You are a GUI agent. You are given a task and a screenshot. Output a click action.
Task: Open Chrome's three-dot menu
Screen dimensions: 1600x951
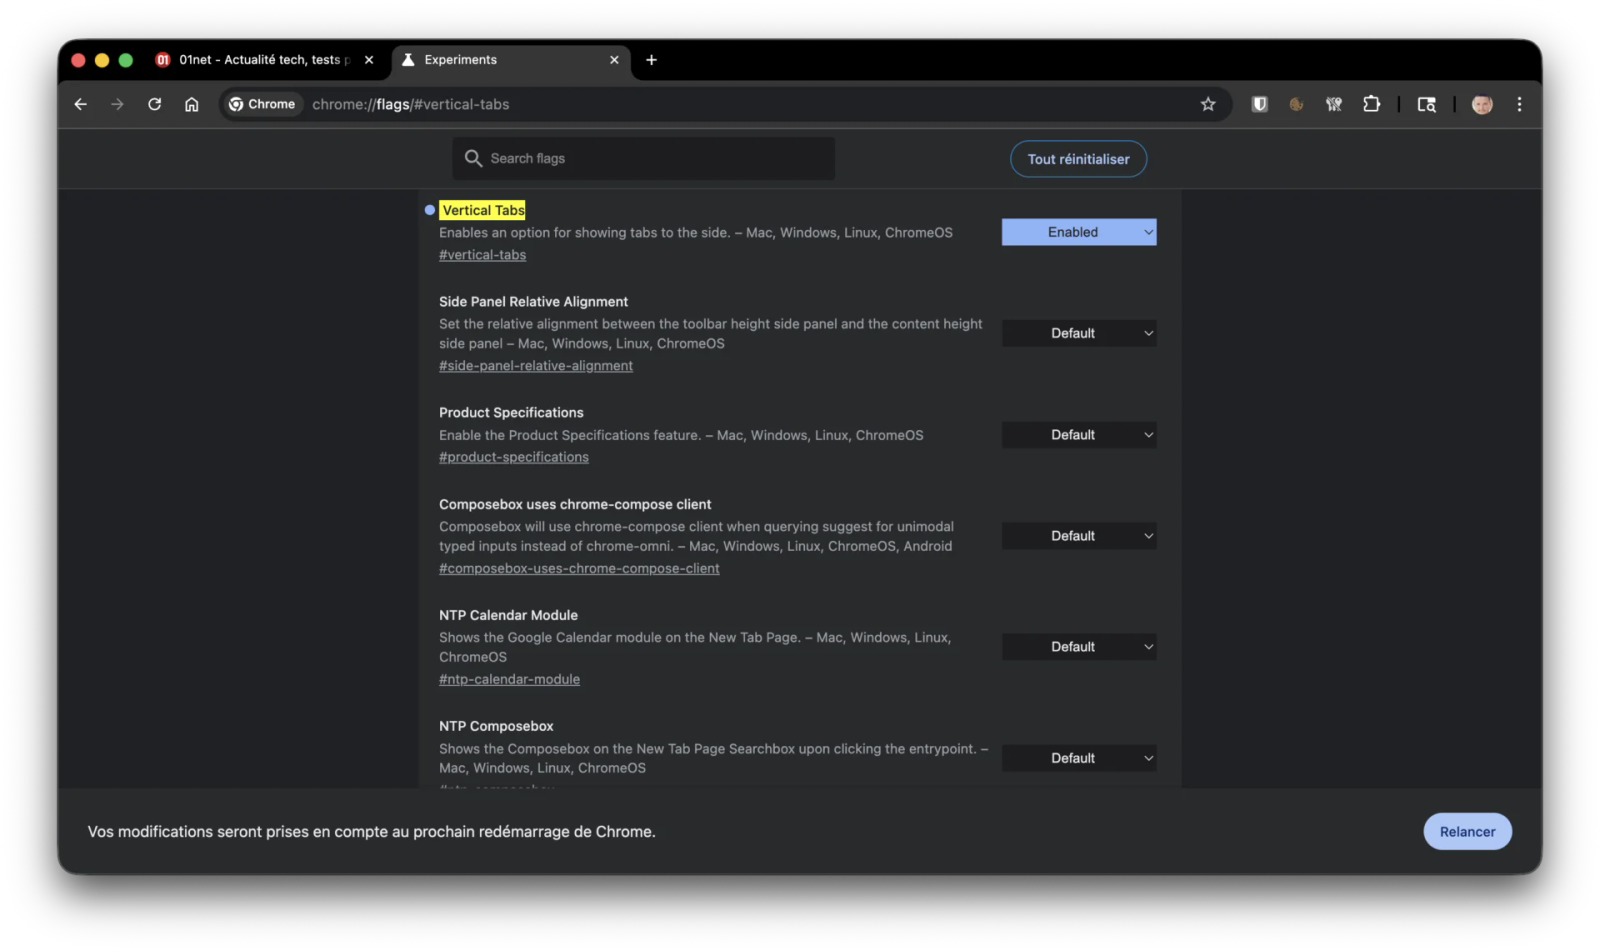click(1519, 104)
